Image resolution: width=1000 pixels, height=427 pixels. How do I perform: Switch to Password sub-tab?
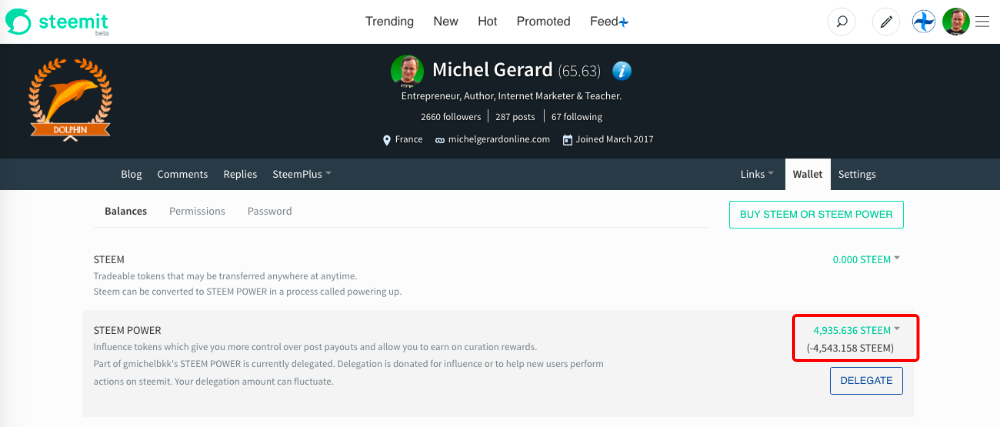(x=270, y=211)
